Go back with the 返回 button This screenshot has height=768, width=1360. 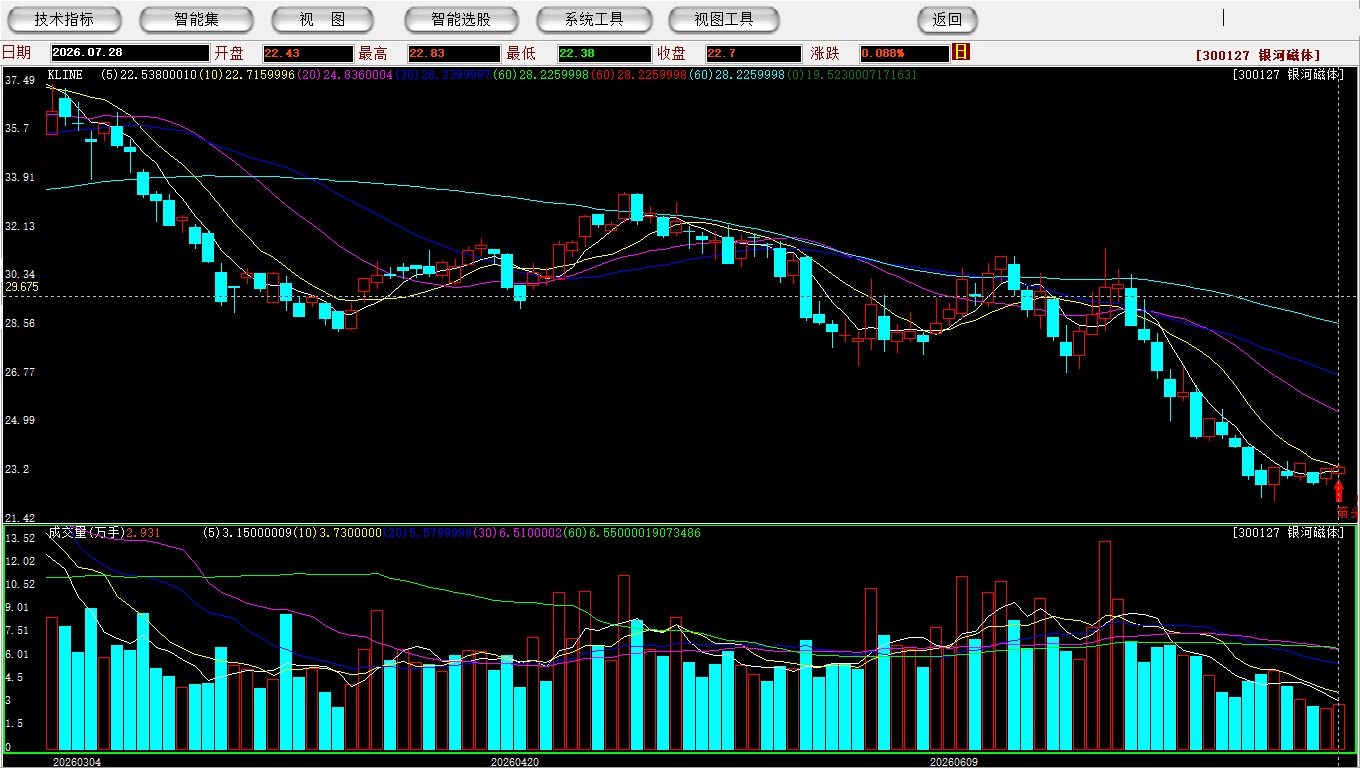click(947, 19)
